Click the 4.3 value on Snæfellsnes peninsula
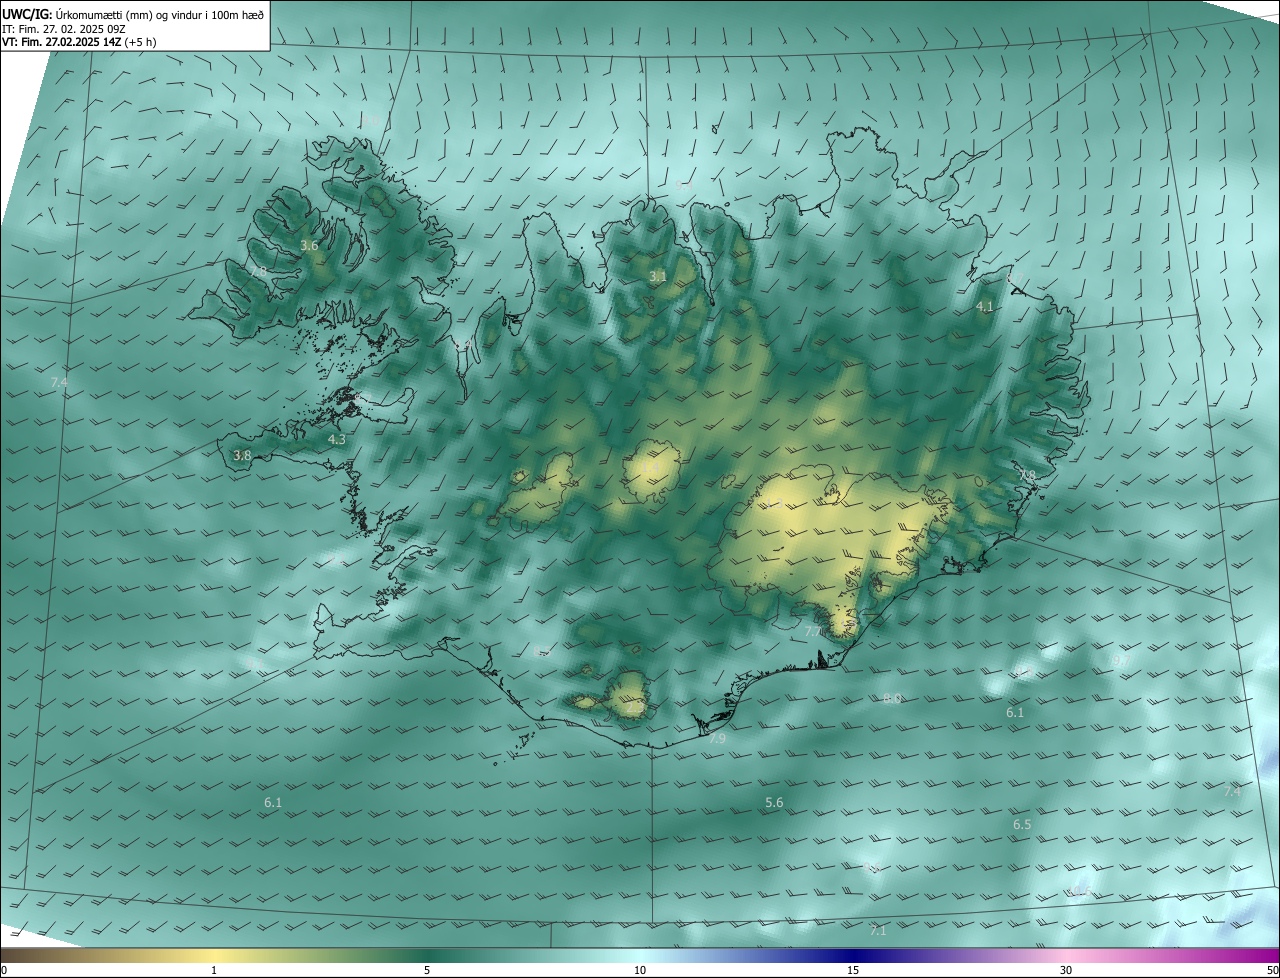Viewport: 1280px width, 978px height. click(x=337, y=439)
